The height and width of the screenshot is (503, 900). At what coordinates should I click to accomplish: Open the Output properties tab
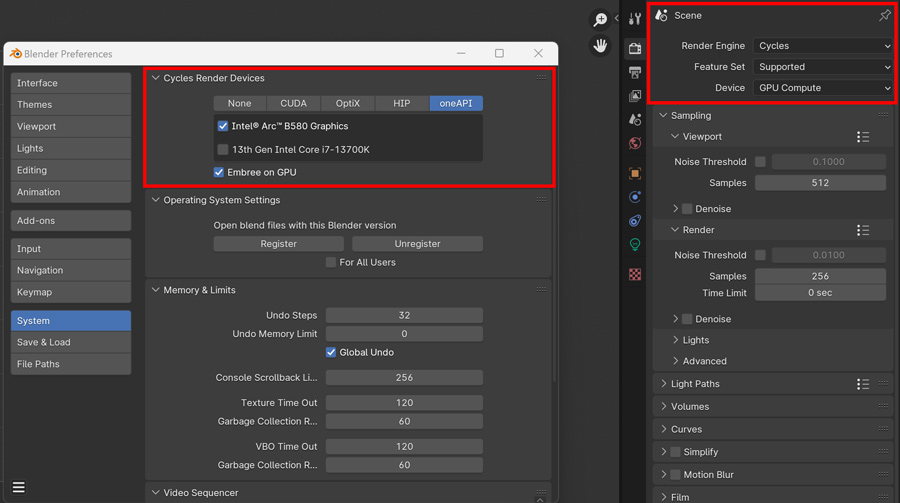[635, 72]
